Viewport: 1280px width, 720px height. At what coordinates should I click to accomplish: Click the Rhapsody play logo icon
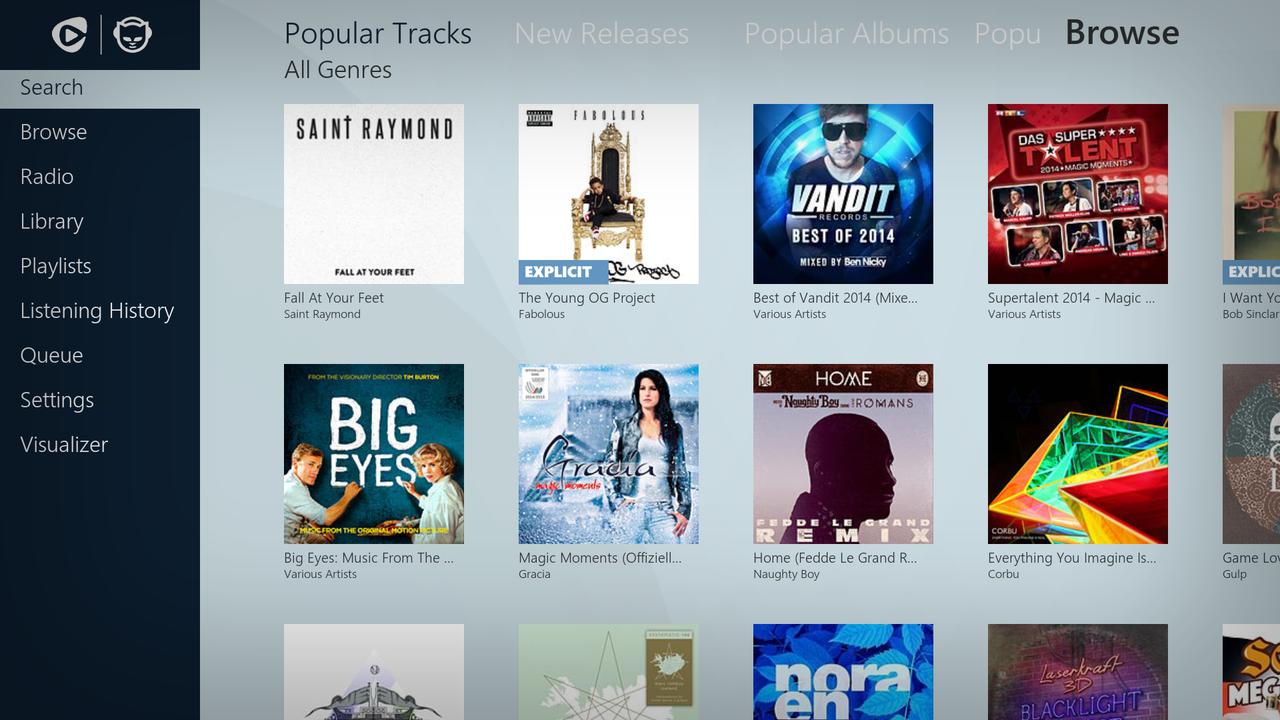[x=70, y=35]
